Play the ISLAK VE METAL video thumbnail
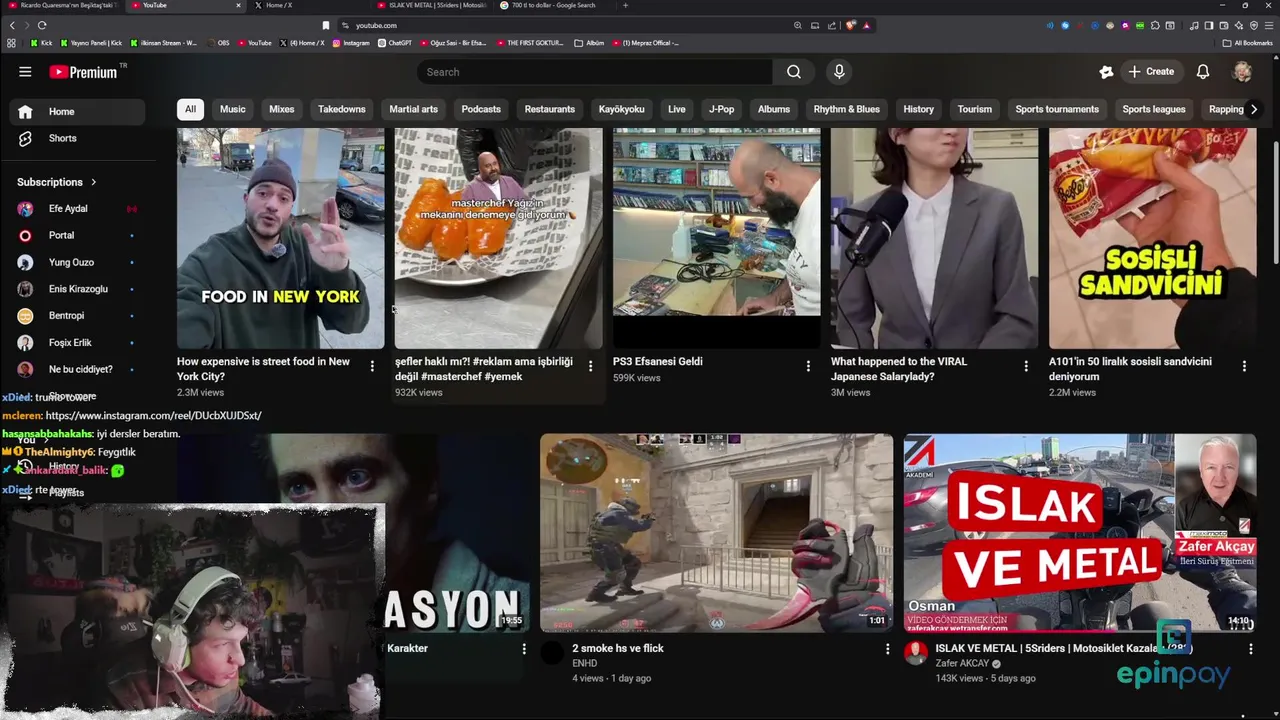 (1080, 533)
